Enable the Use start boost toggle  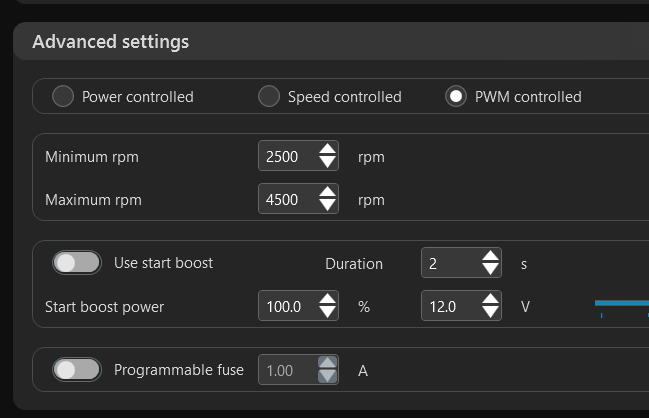pos(77,263)
